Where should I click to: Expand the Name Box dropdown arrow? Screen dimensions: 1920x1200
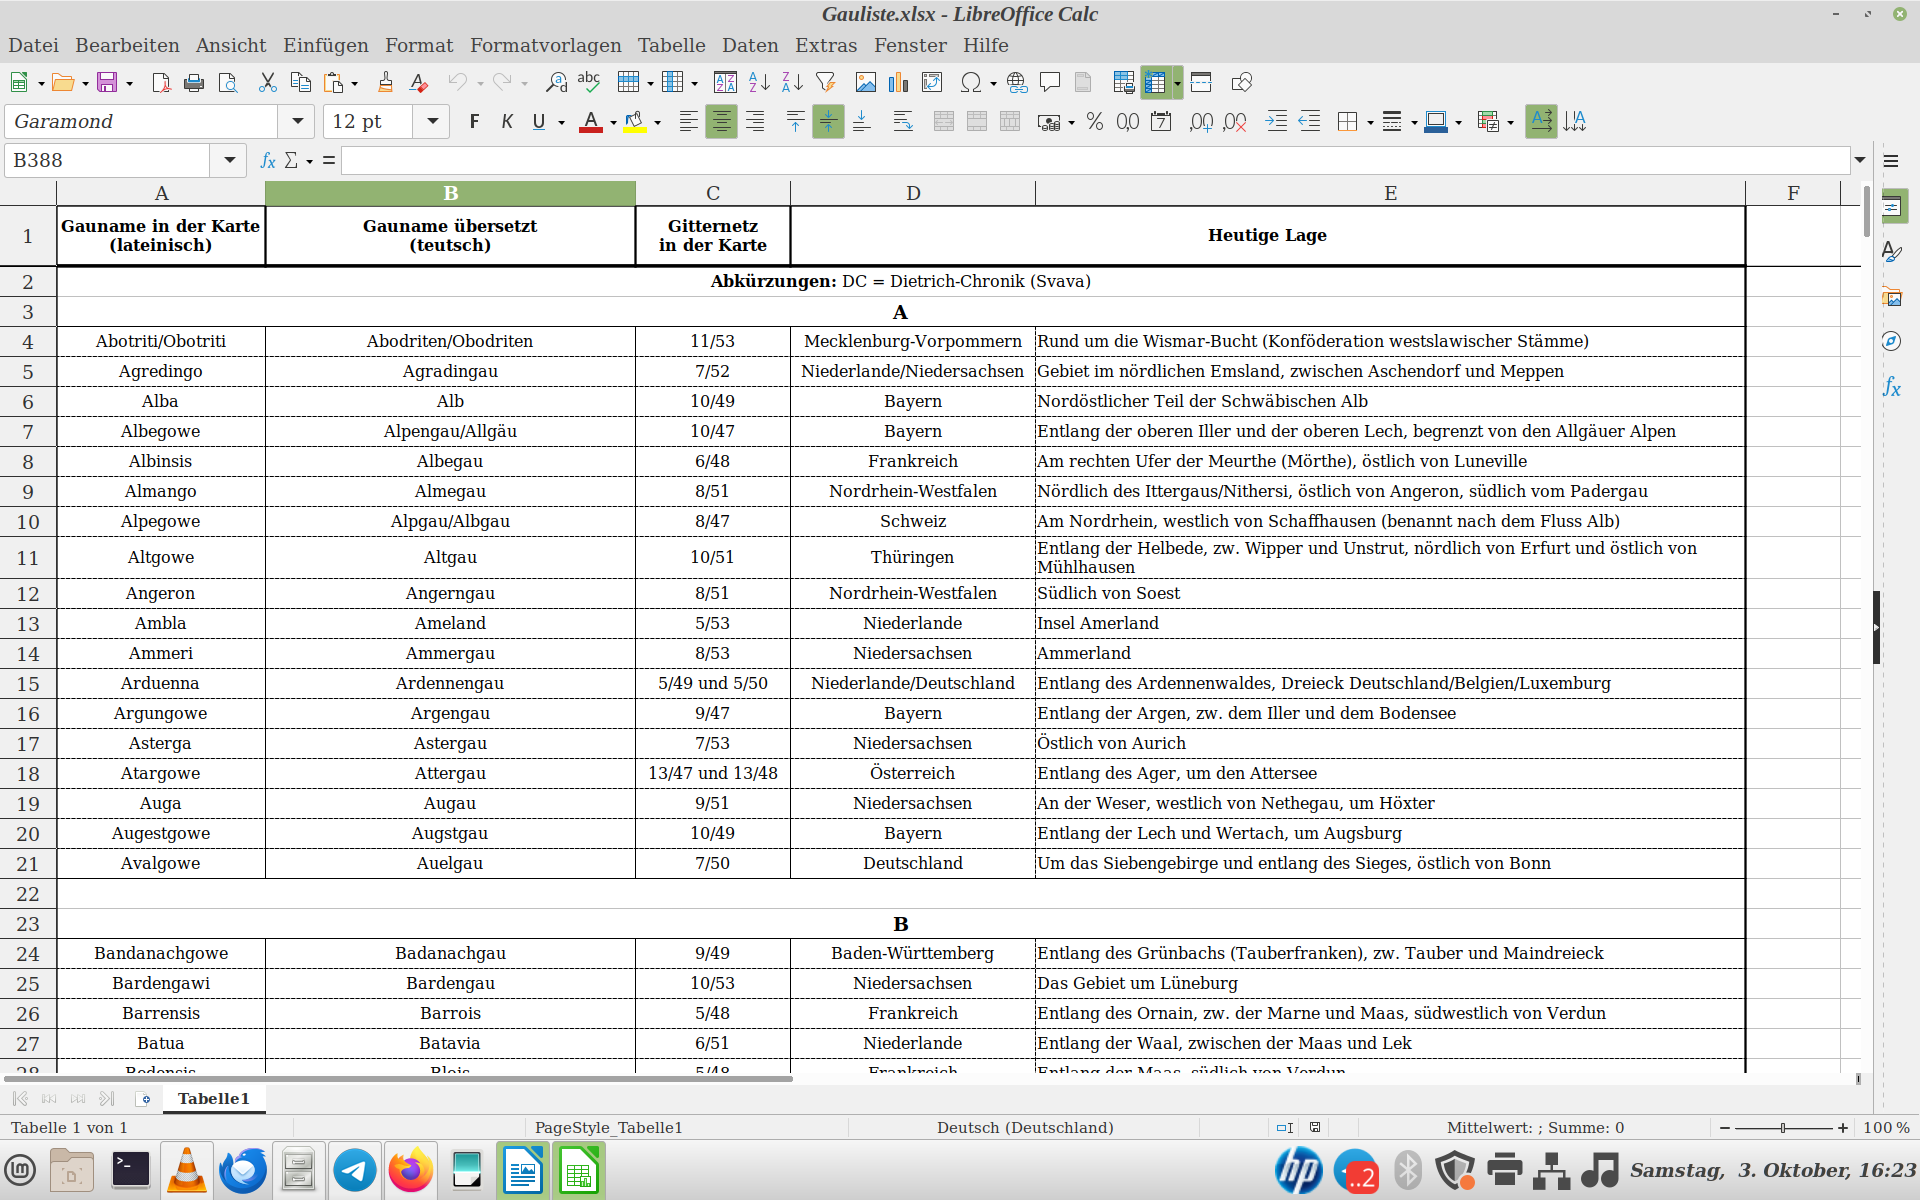[229, 160]
